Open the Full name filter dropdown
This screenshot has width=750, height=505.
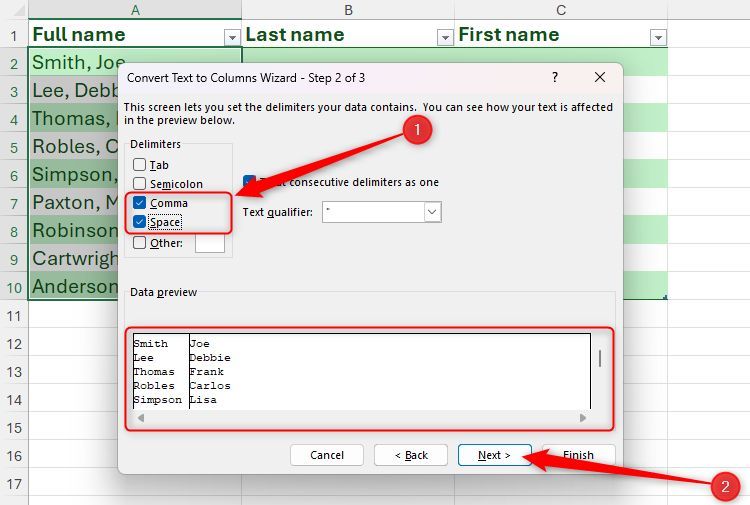232,37
